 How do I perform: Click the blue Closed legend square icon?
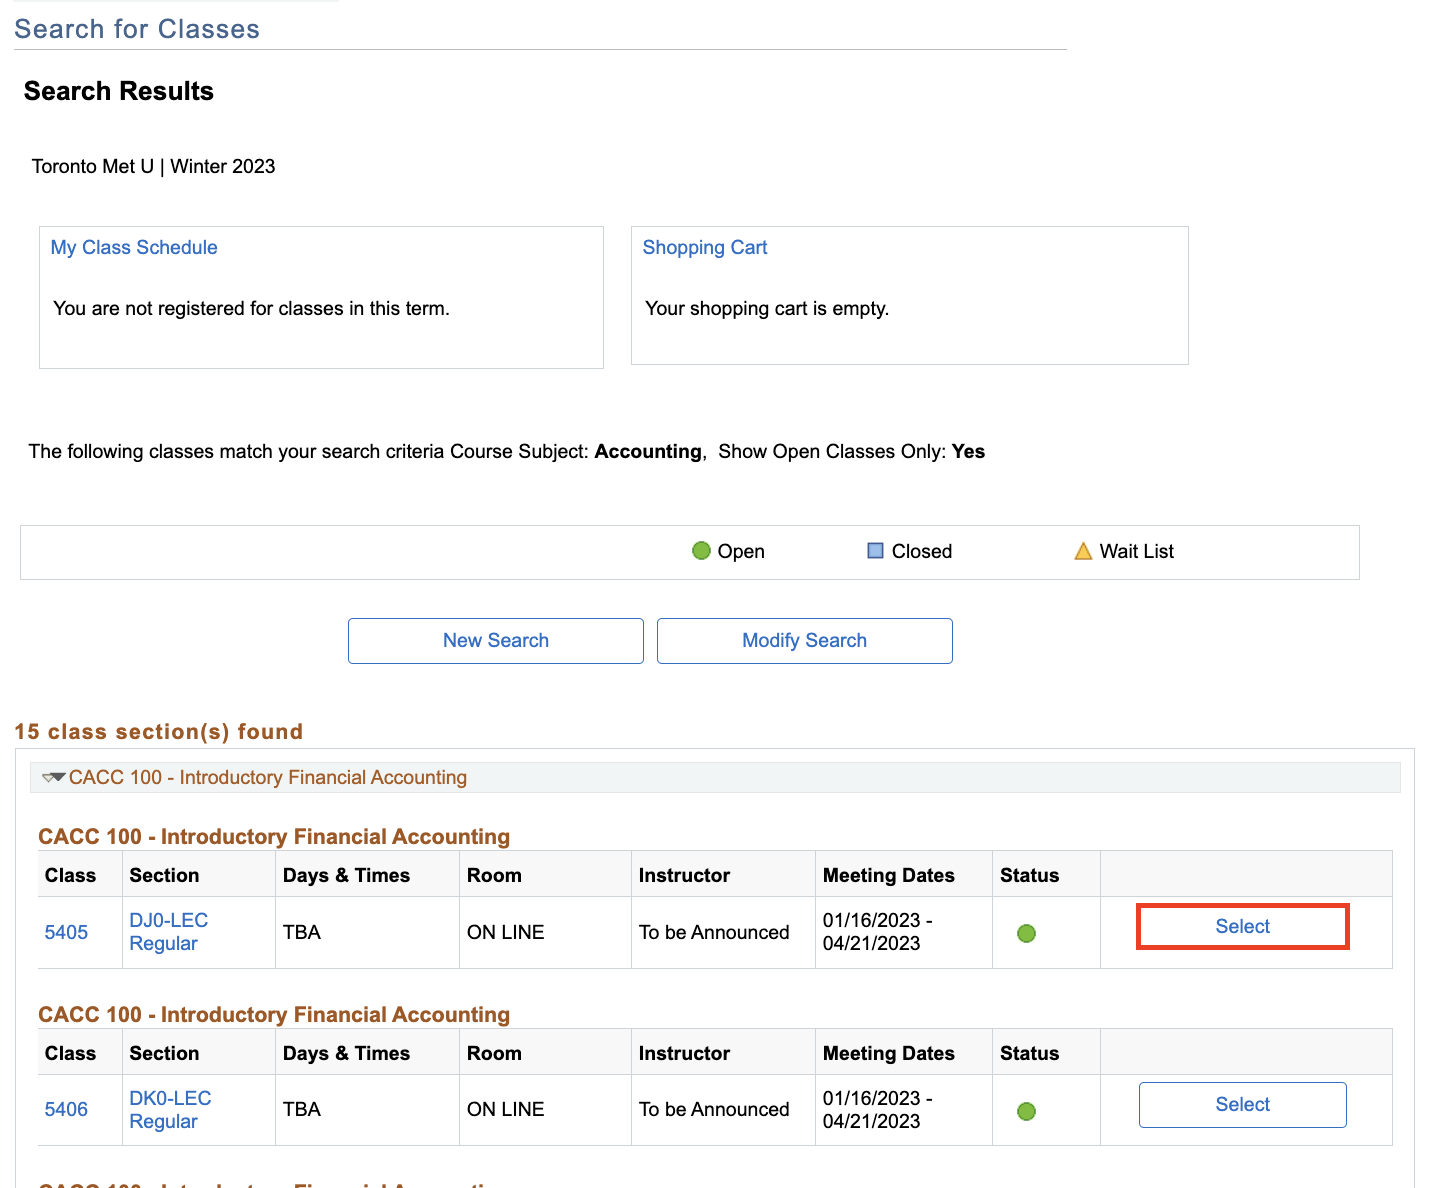875,551
